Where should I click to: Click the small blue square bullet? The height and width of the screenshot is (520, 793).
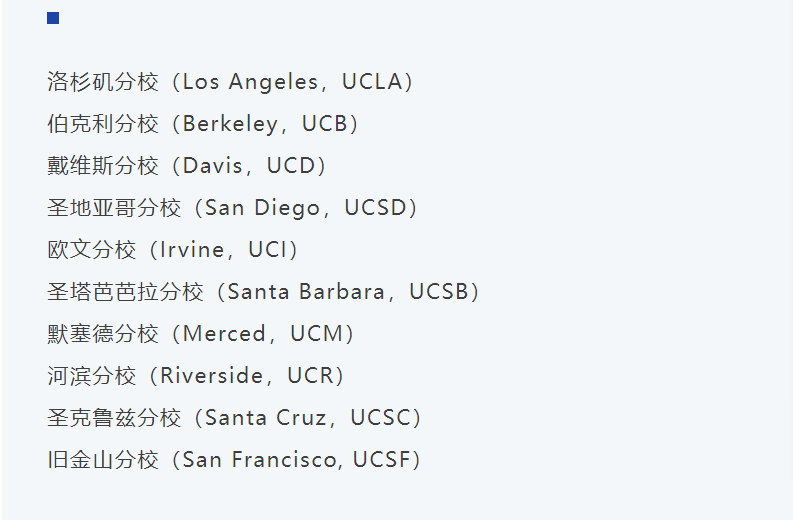tap(53, 18)
